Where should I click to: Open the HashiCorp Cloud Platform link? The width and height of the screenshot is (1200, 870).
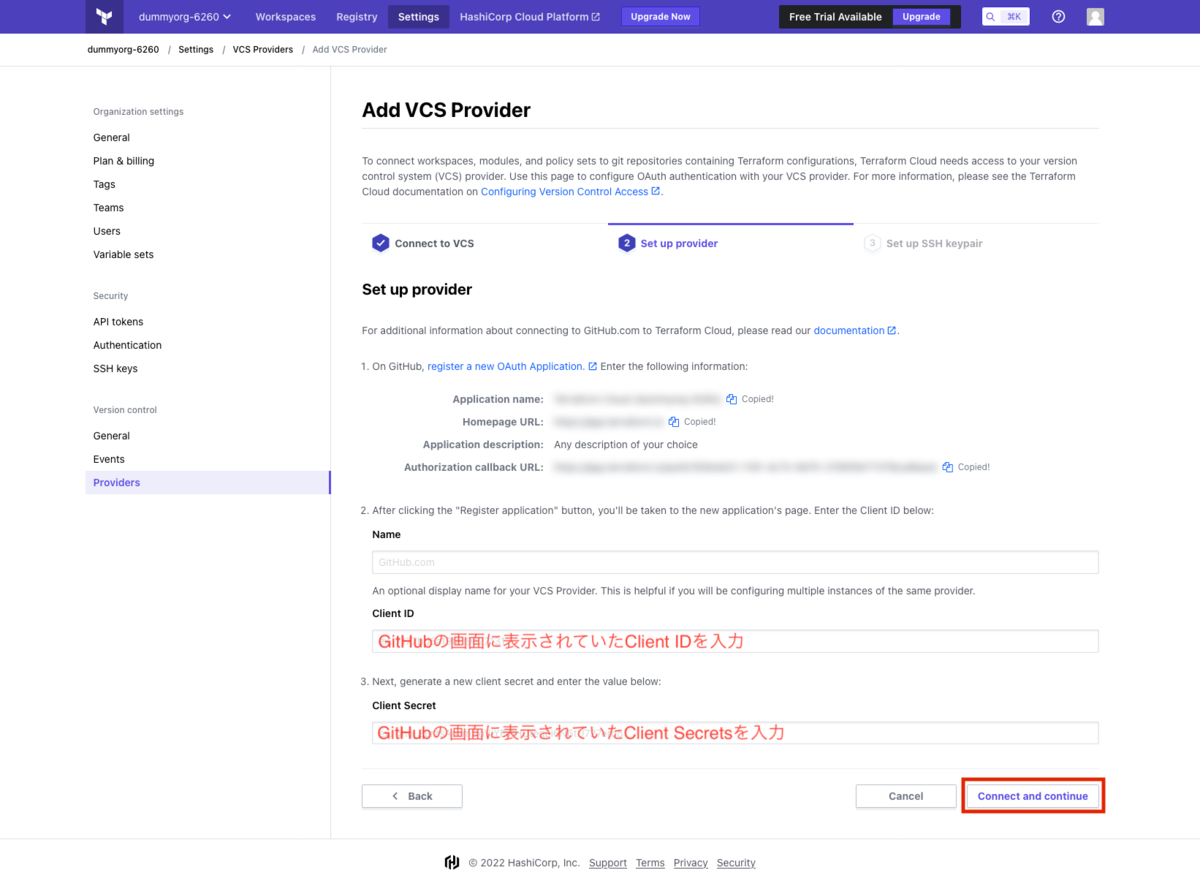(x=530, y=17)
